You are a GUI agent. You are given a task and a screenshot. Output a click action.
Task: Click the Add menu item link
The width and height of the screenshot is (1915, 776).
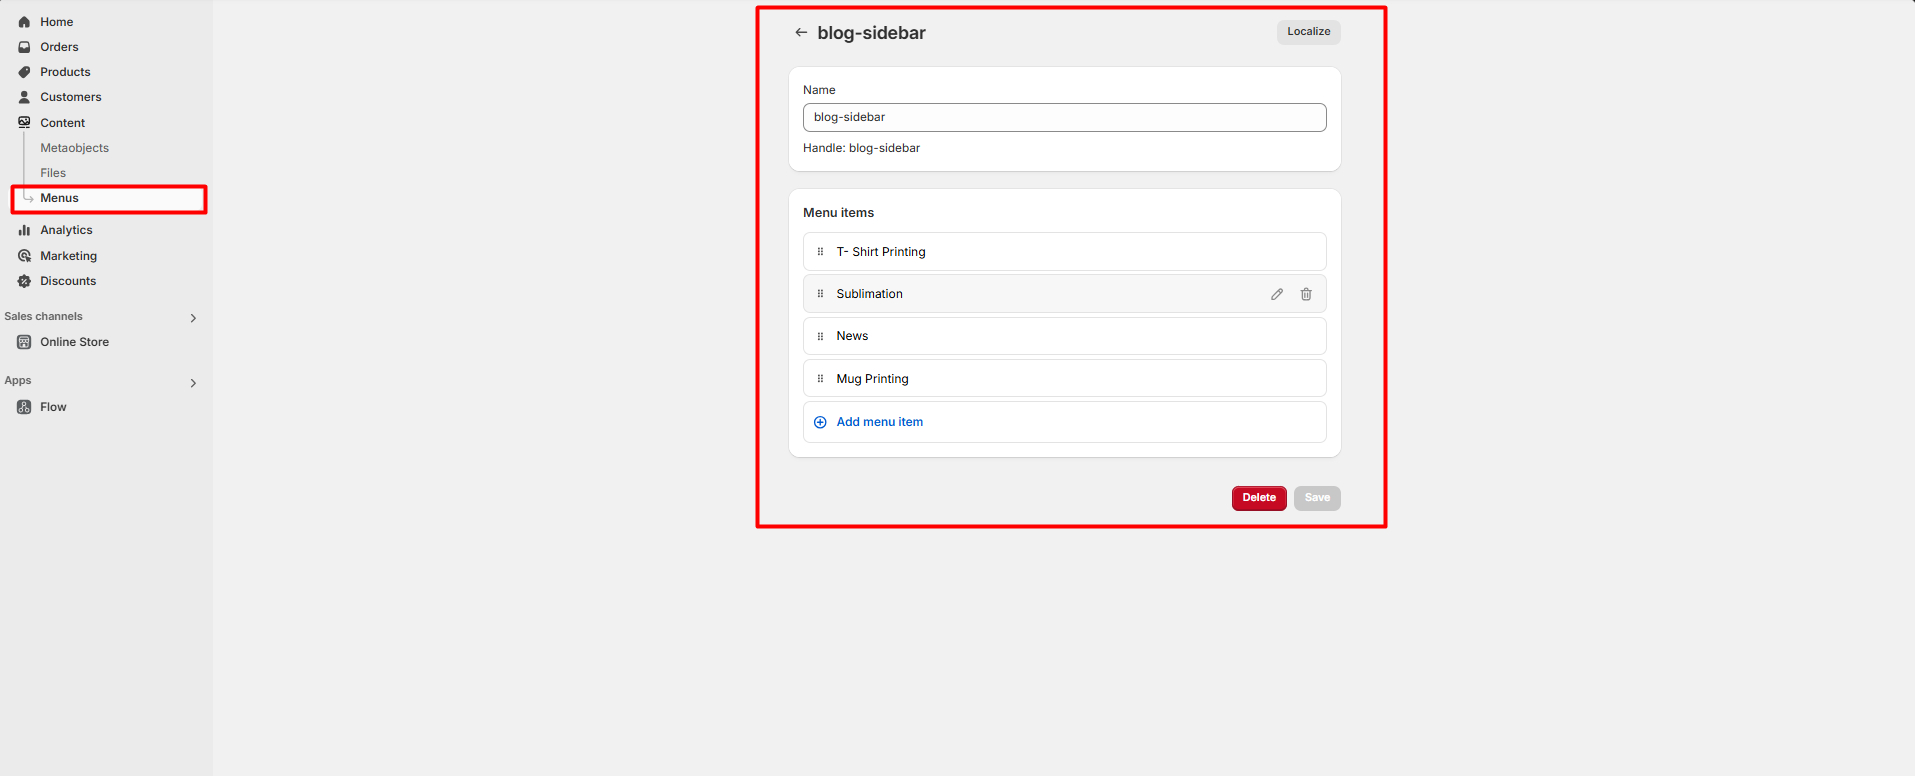[x=879, y=422]
